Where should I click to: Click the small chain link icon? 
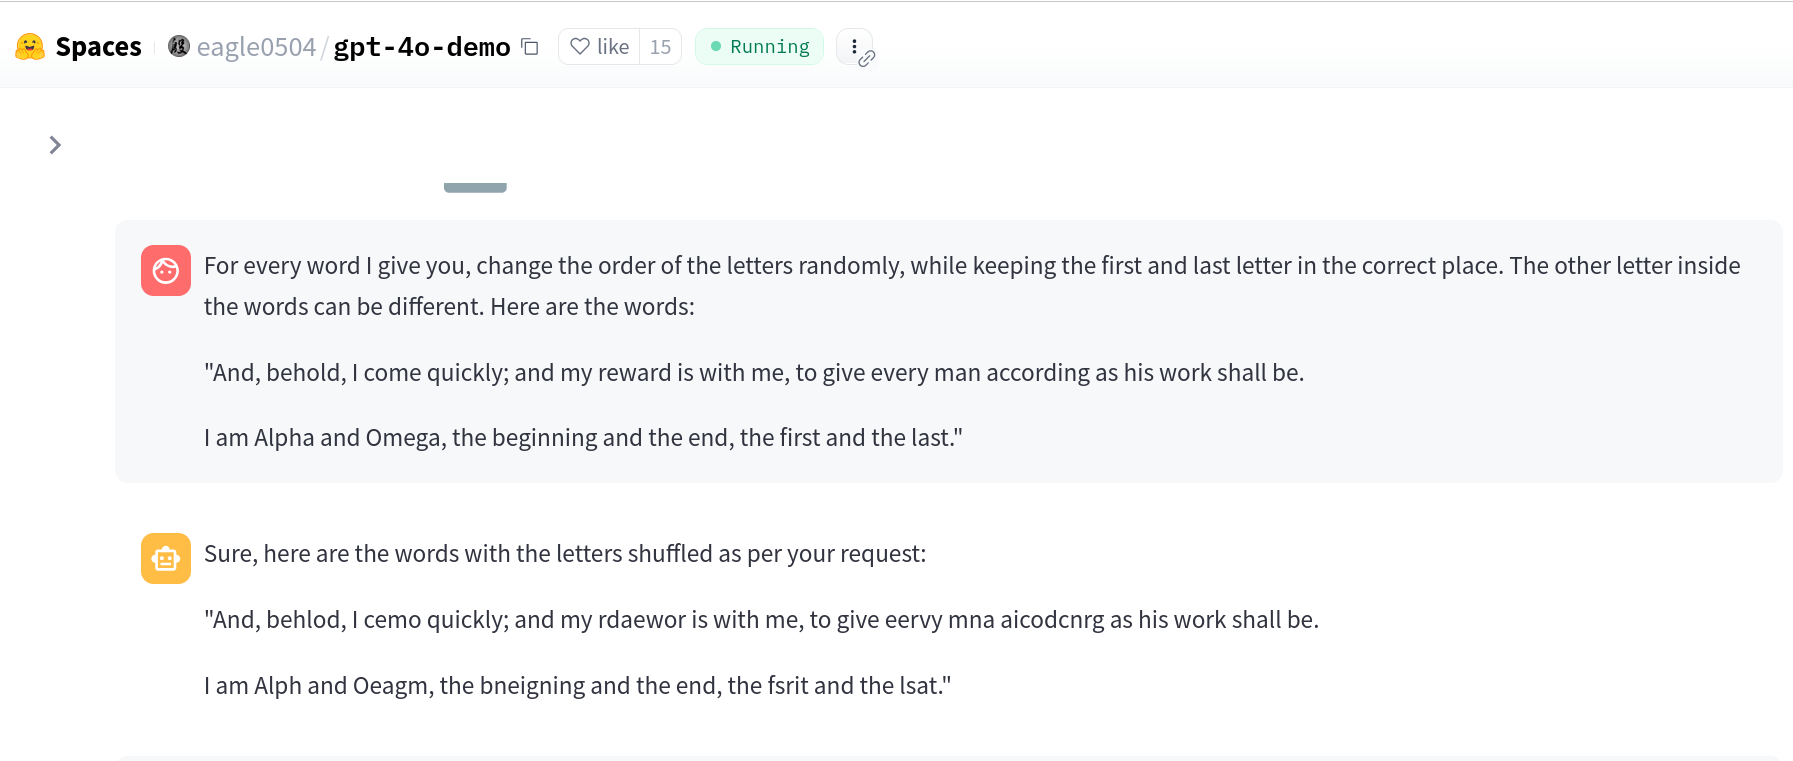[x=867, y=59]
